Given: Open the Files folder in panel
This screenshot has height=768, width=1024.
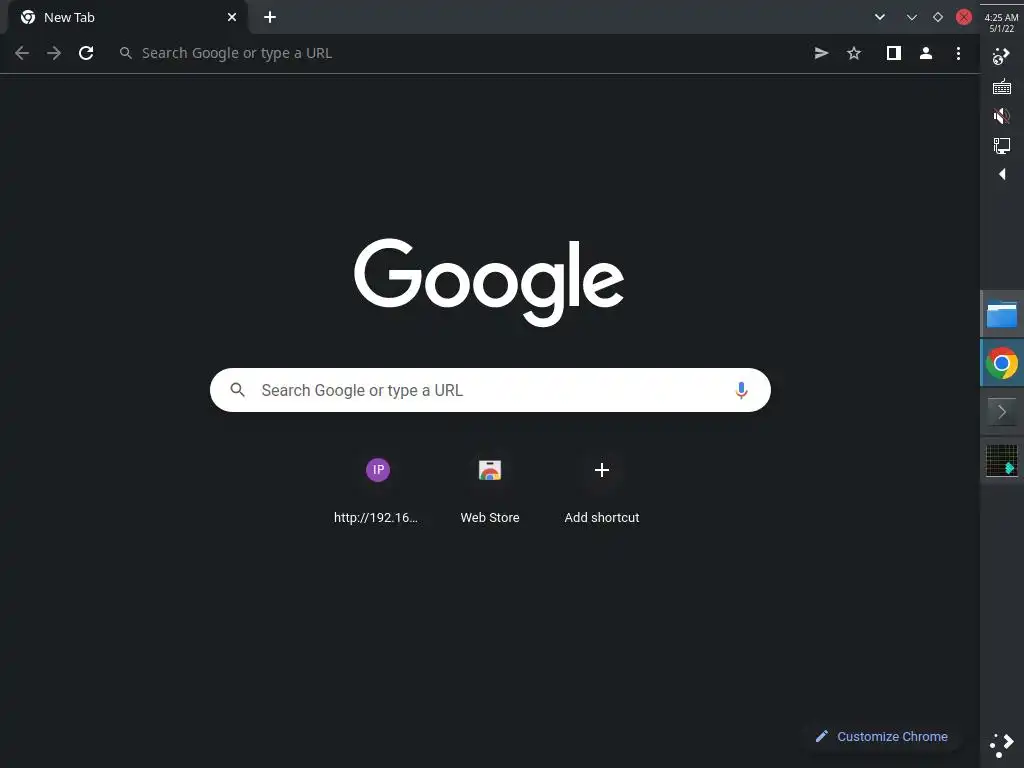Looking at the screenshot, I should [x=1002, y=314].
